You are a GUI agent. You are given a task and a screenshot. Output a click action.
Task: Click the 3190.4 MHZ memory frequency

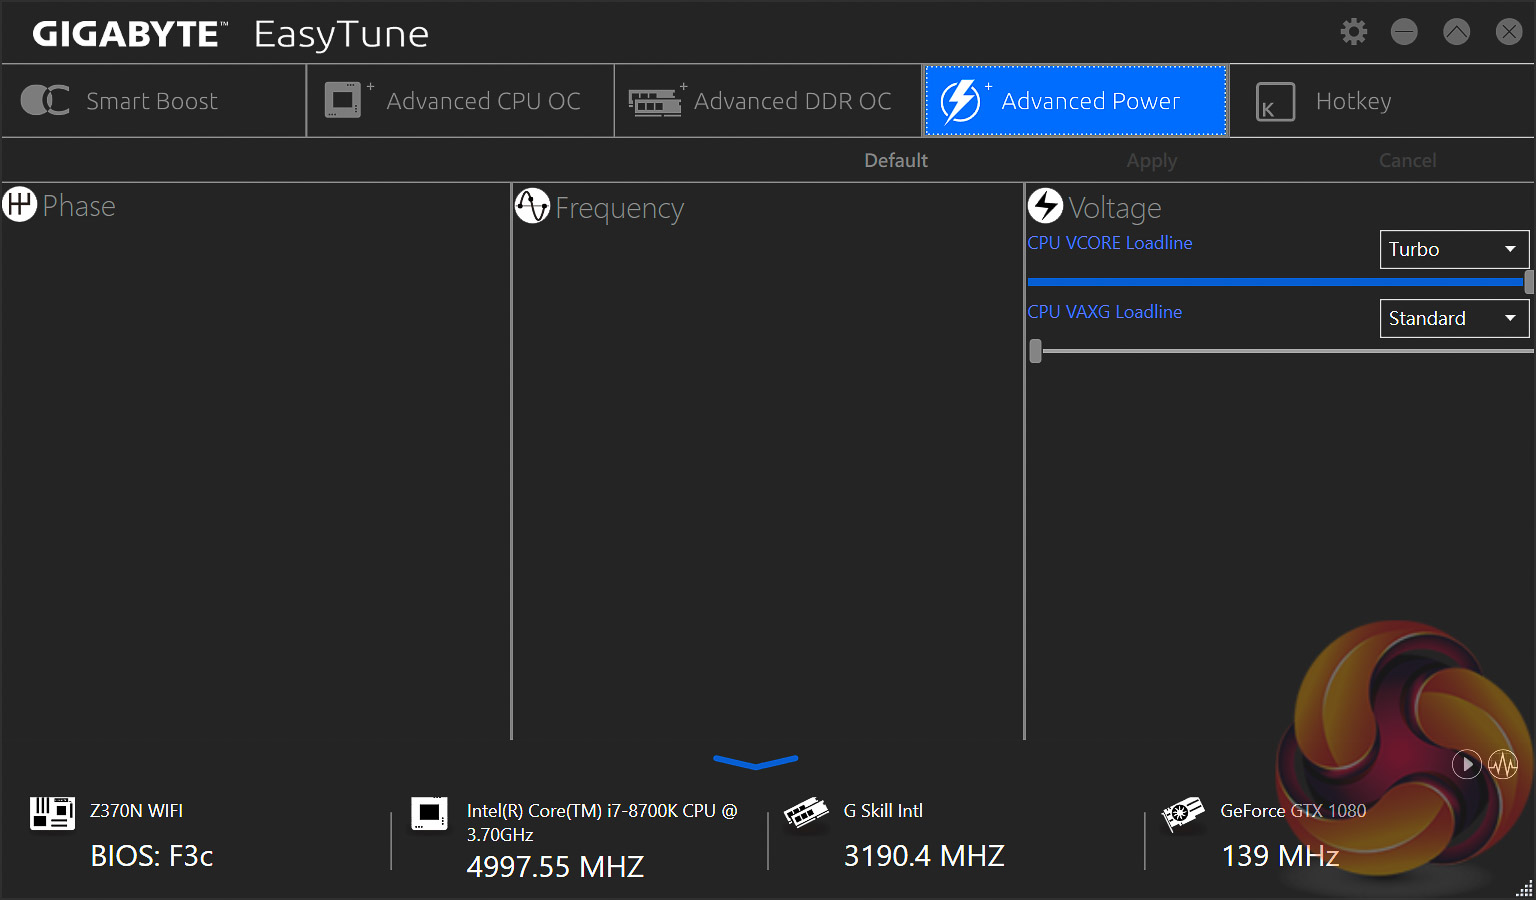(924, 856)
